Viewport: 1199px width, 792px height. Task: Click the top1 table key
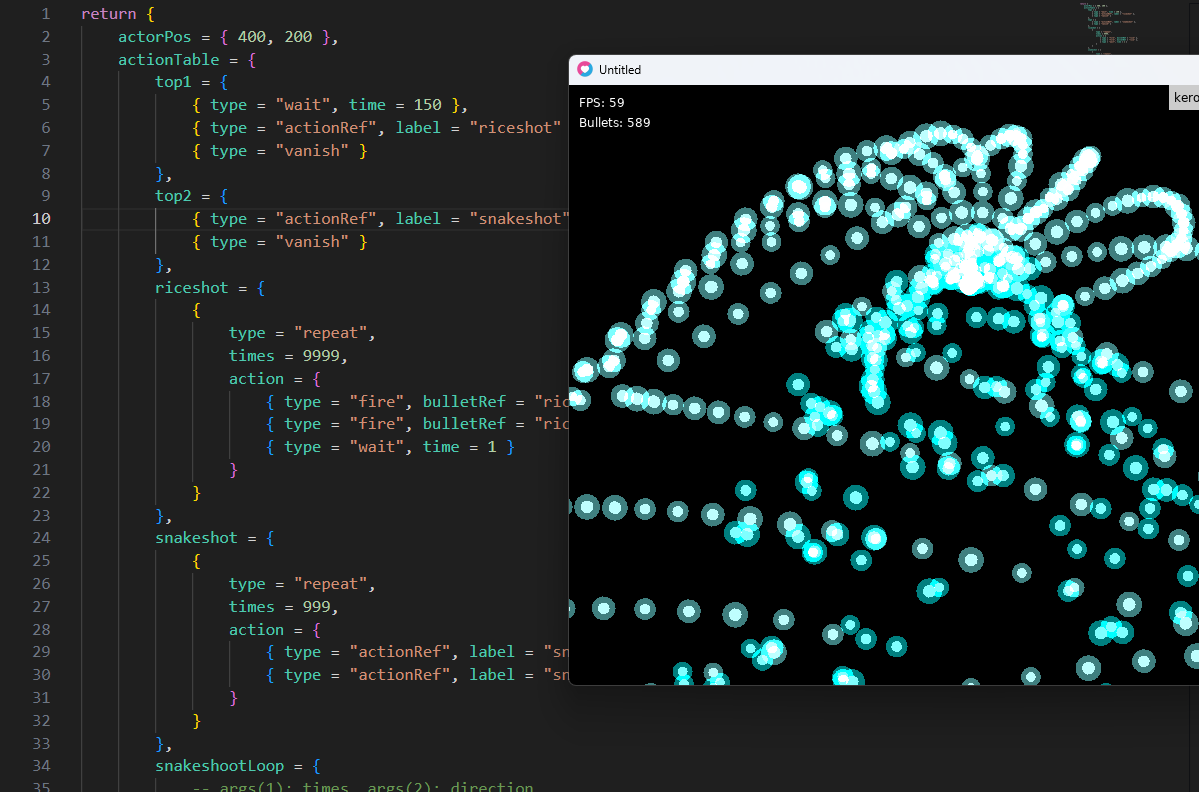click(176, 82)
